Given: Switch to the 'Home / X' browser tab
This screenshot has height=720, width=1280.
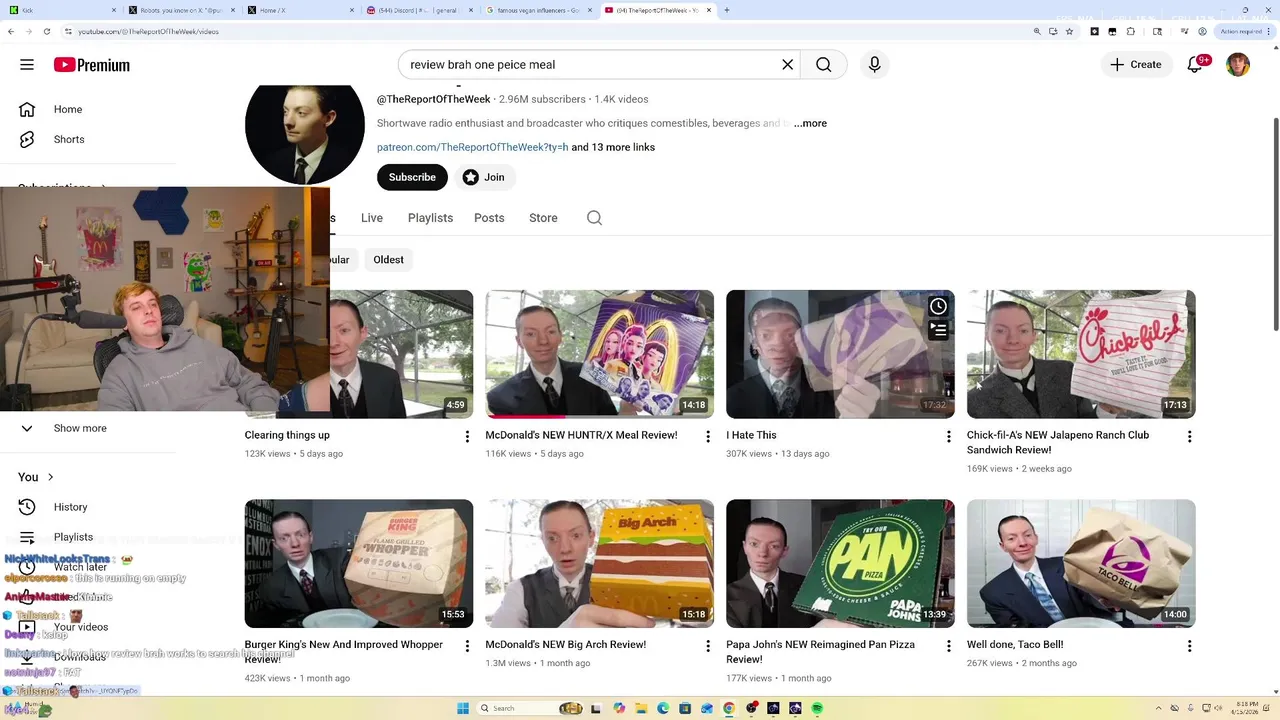Looking at the screenshot, I should coord(300,10).
